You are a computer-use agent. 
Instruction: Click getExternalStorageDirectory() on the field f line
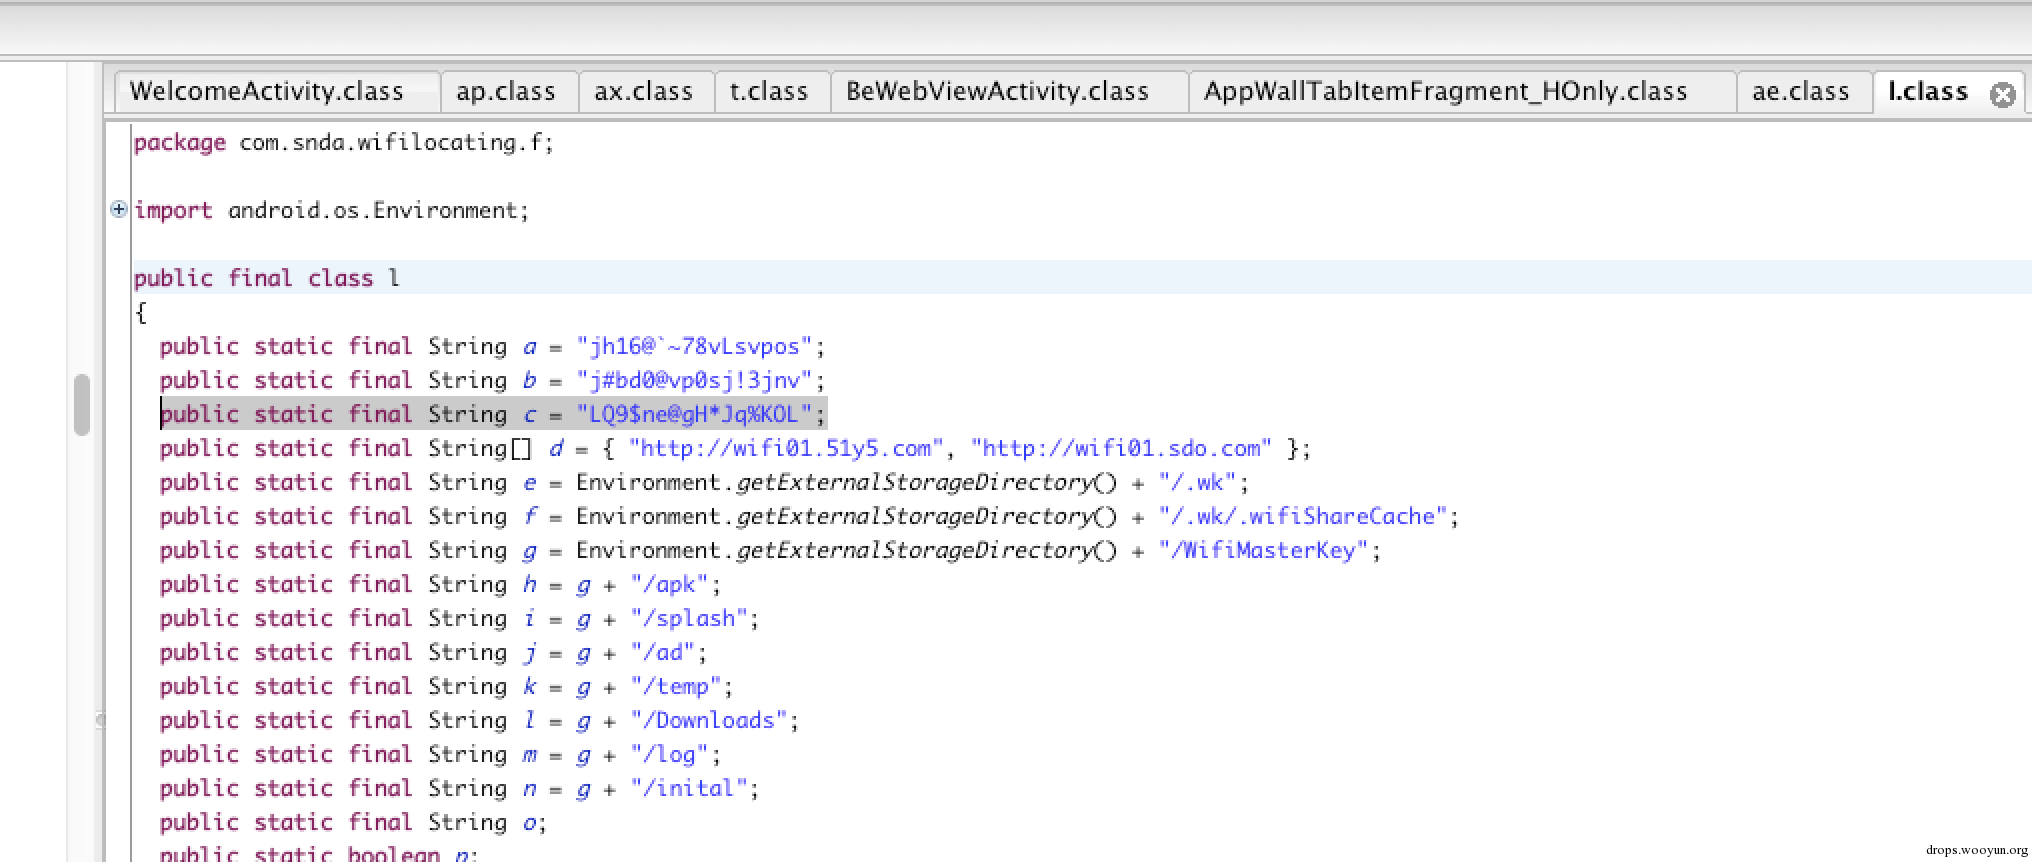926,517
